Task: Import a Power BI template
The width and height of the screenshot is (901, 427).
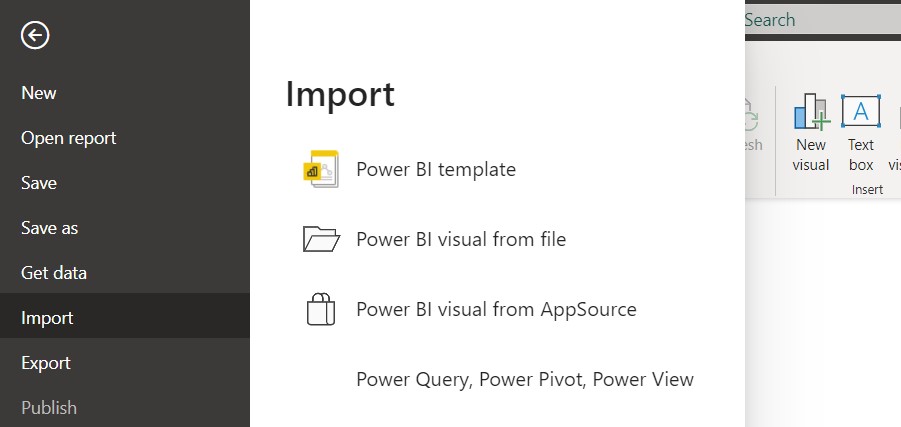Action: click(x=436, y=170)
